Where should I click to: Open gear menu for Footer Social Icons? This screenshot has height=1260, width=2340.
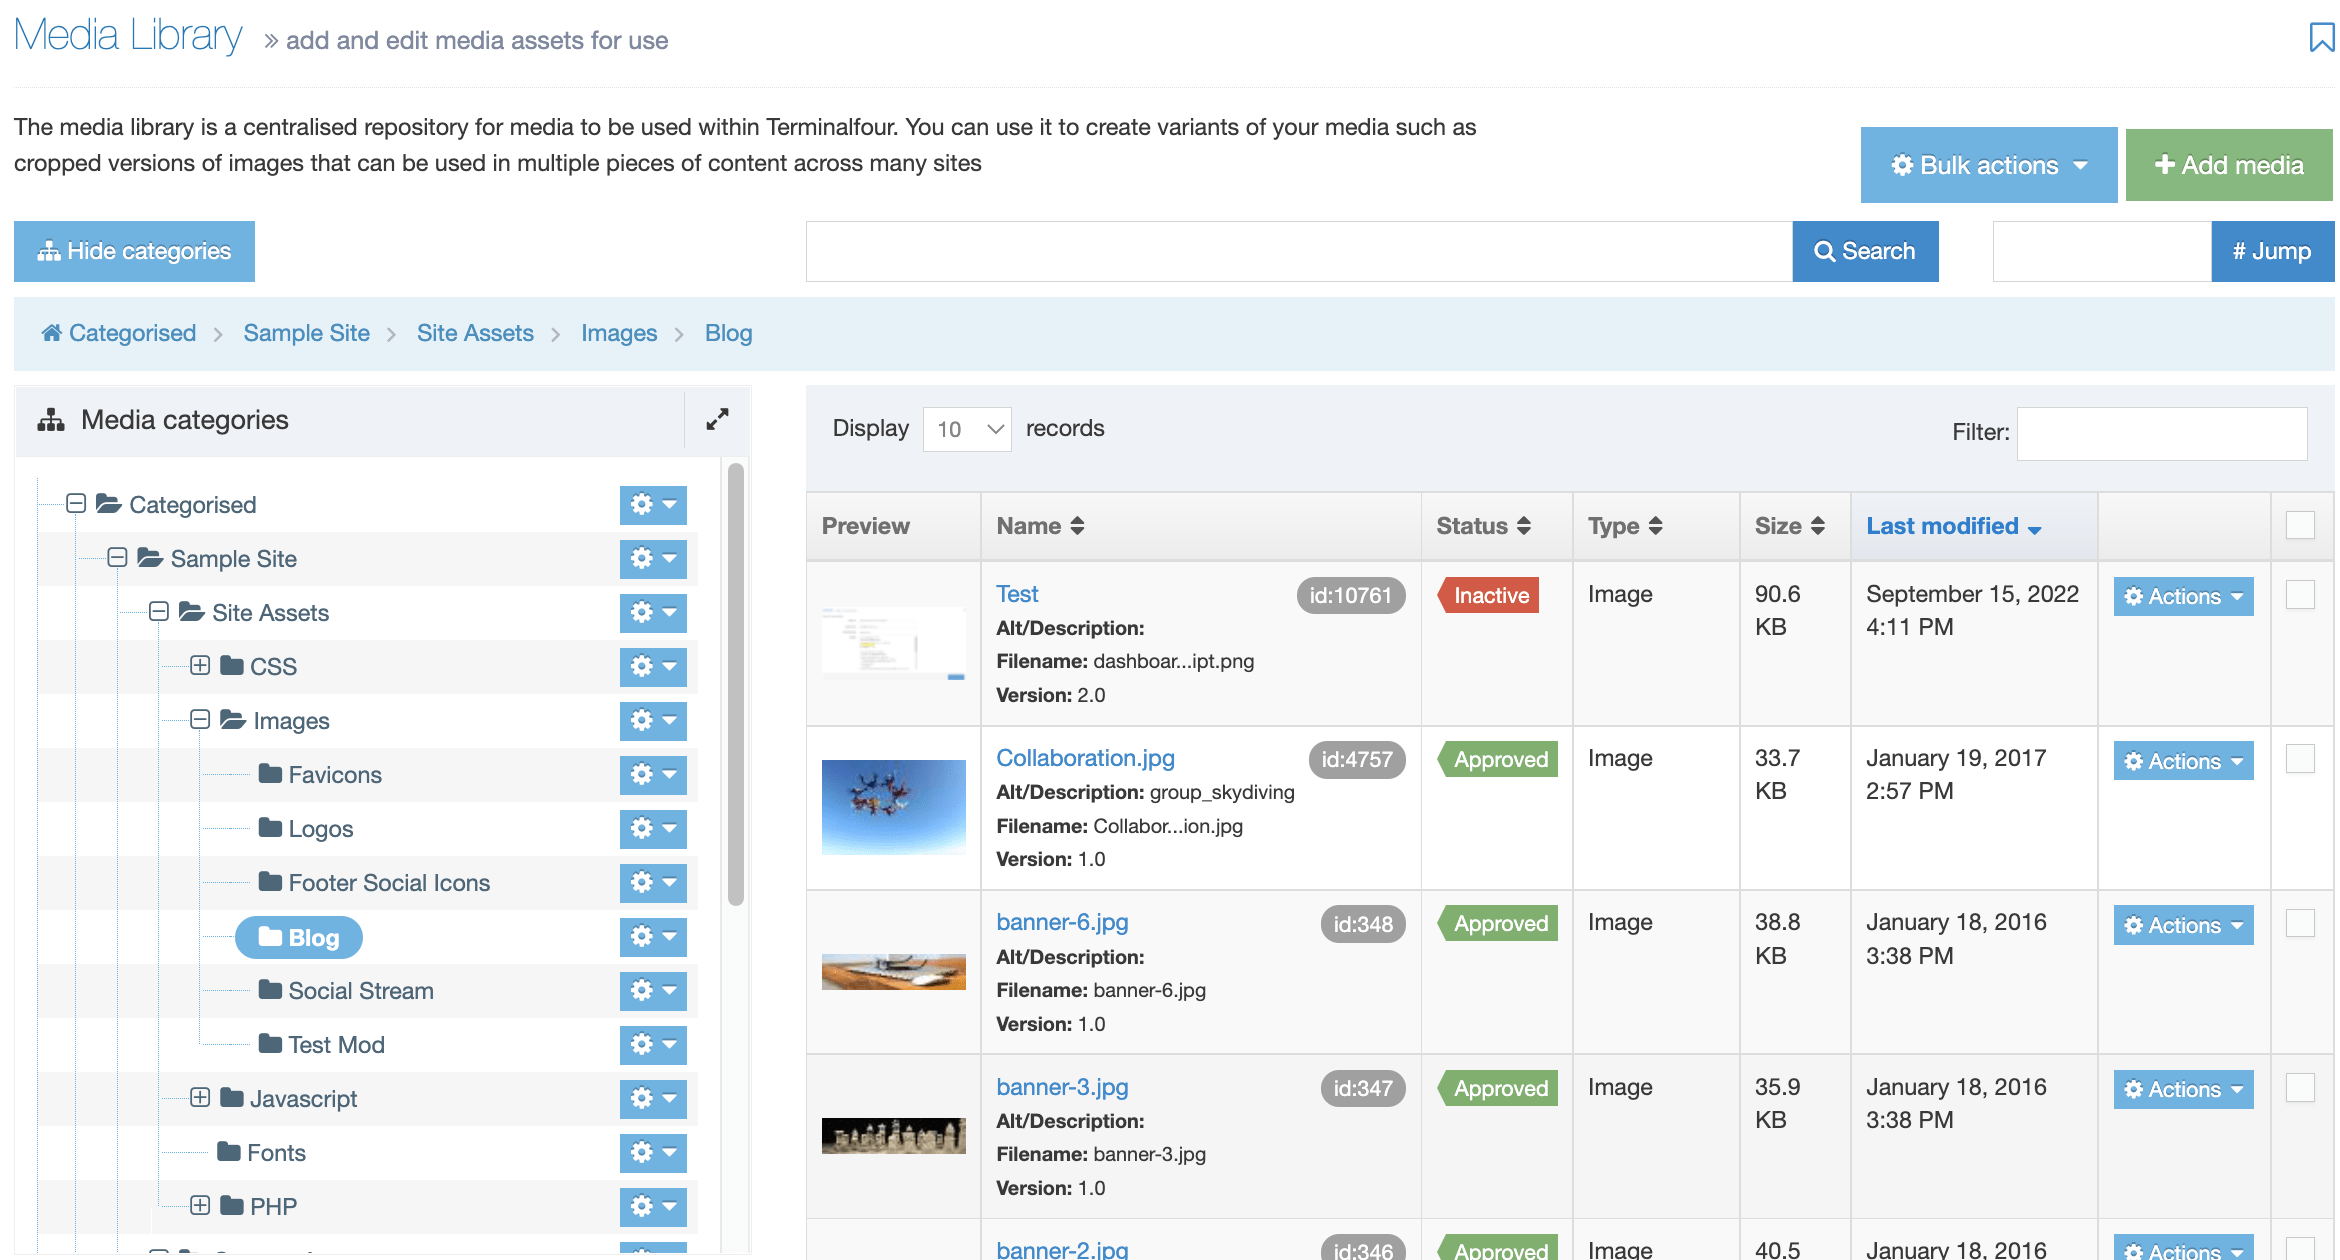(653, 883)
